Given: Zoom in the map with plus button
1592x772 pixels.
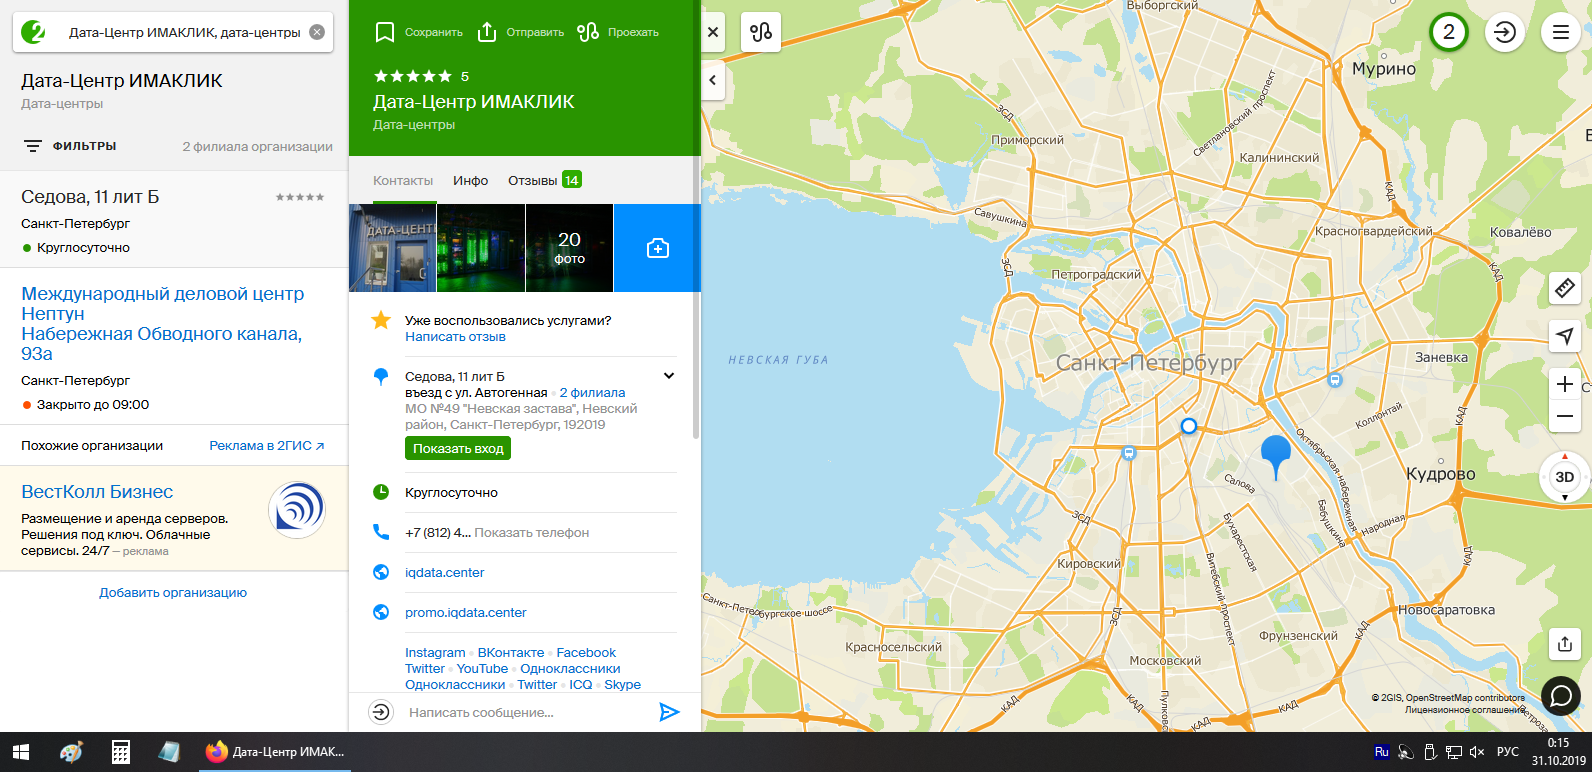Looking at the screenshot, I should point(1564,384).
